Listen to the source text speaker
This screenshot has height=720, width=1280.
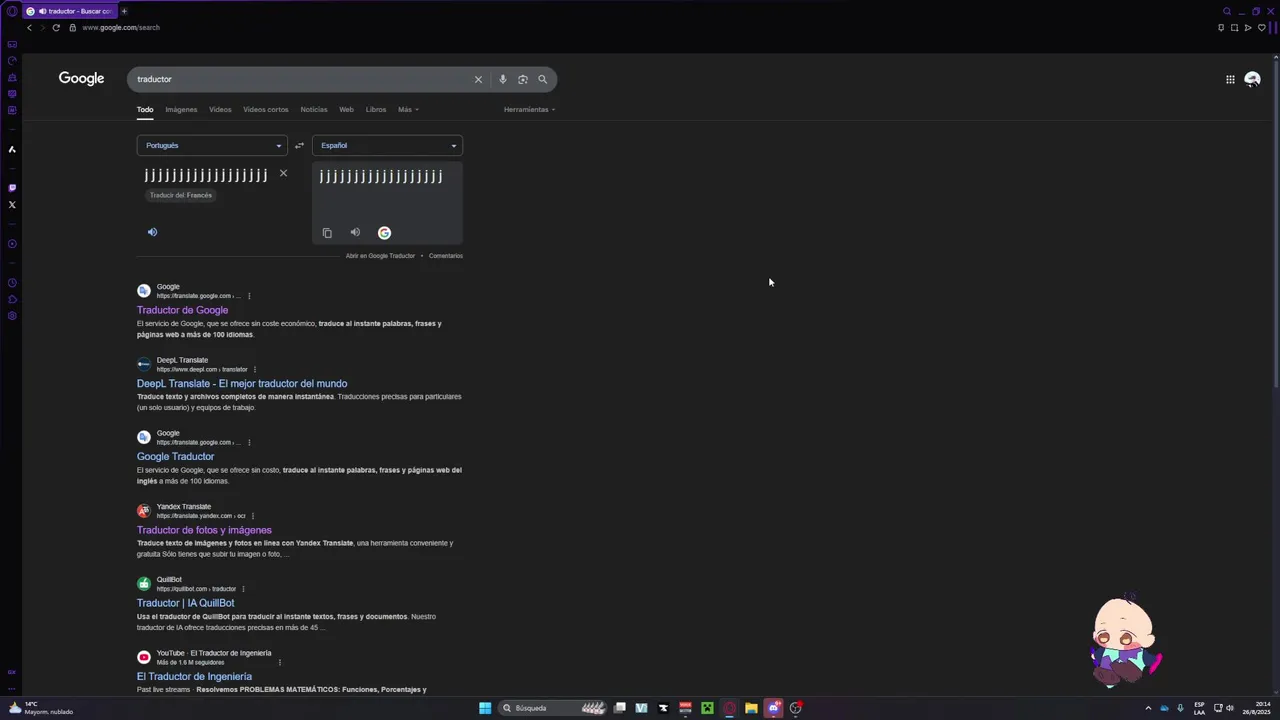(152, 232)
